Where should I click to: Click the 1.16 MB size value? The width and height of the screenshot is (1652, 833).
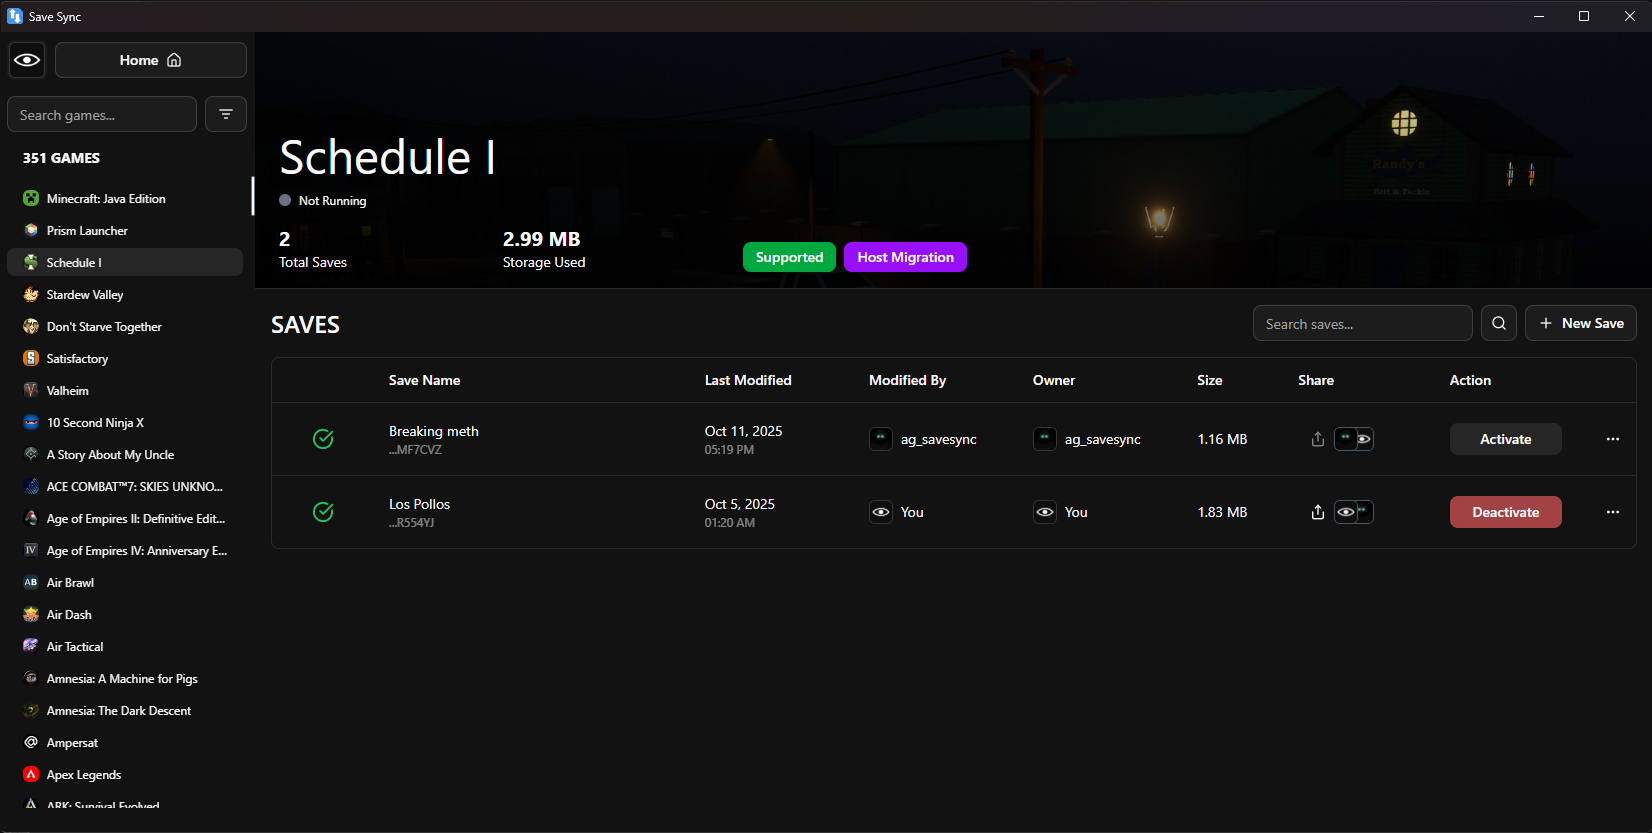[1222, 439]
